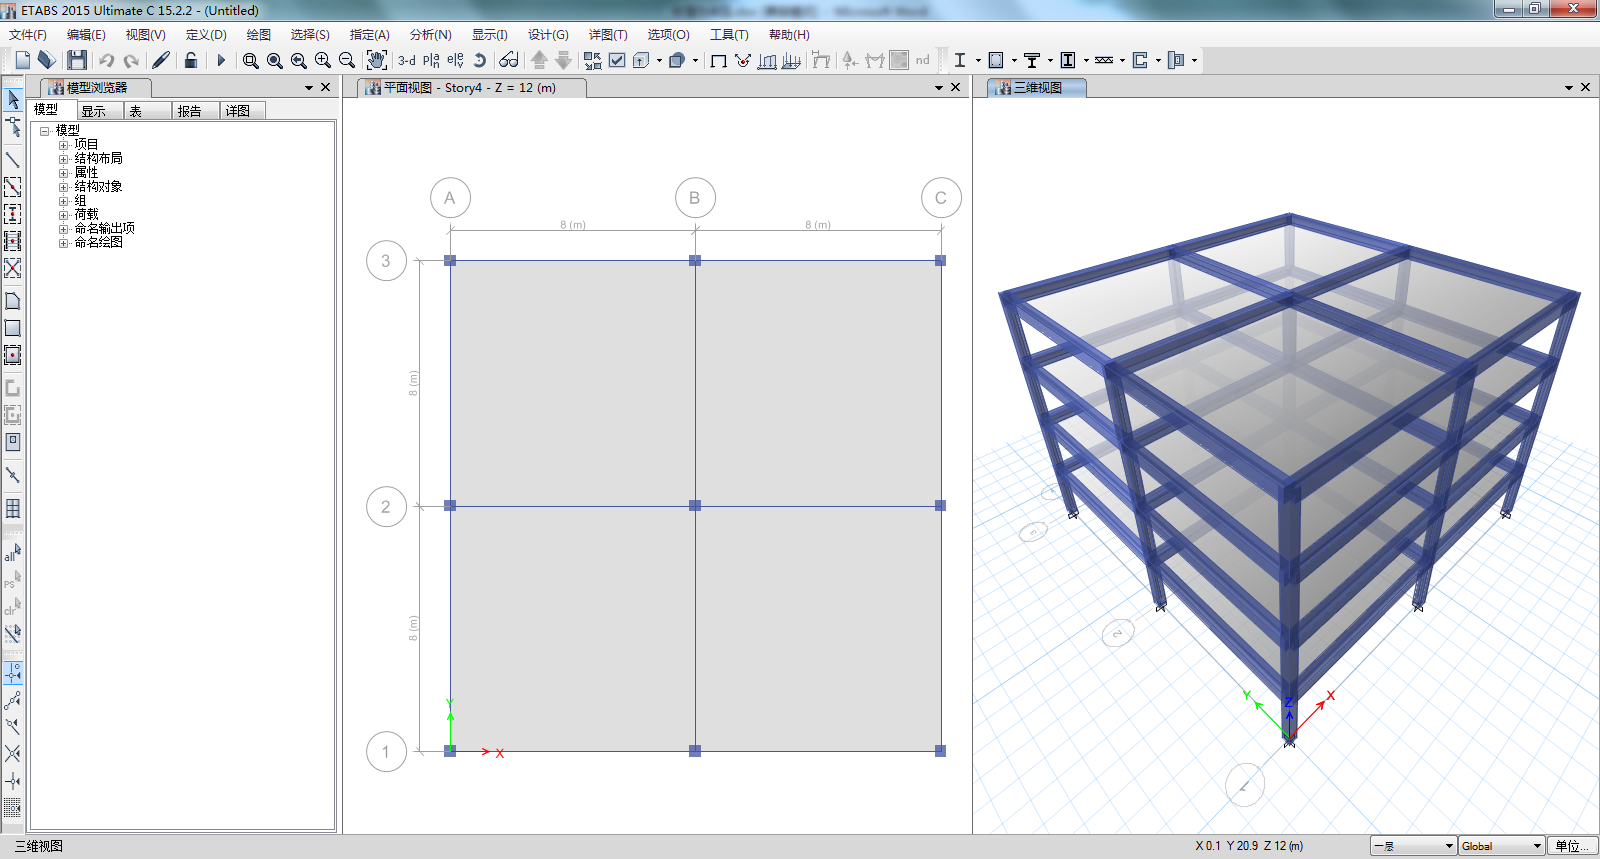
Task: Switch to the 显示 tab in model browser
Action: click(94, 111)
